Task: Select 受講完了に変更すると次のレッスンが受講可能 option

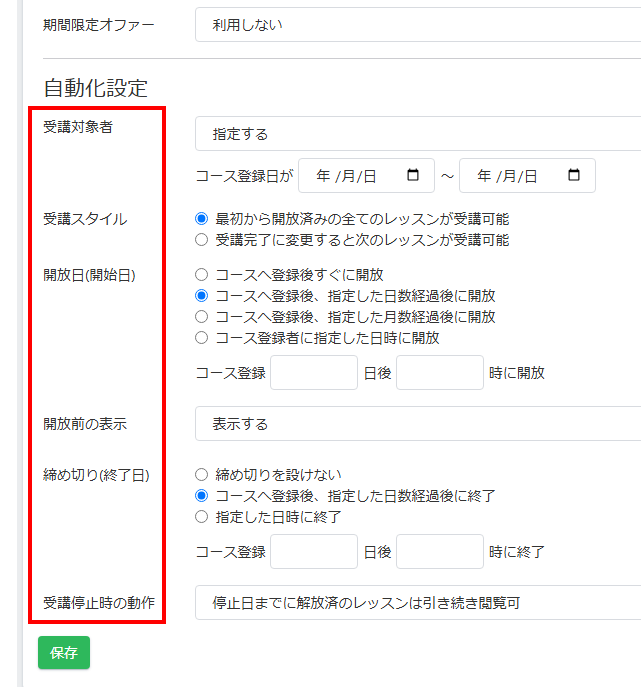Action: pyautogui.click(x=202, y=240)
